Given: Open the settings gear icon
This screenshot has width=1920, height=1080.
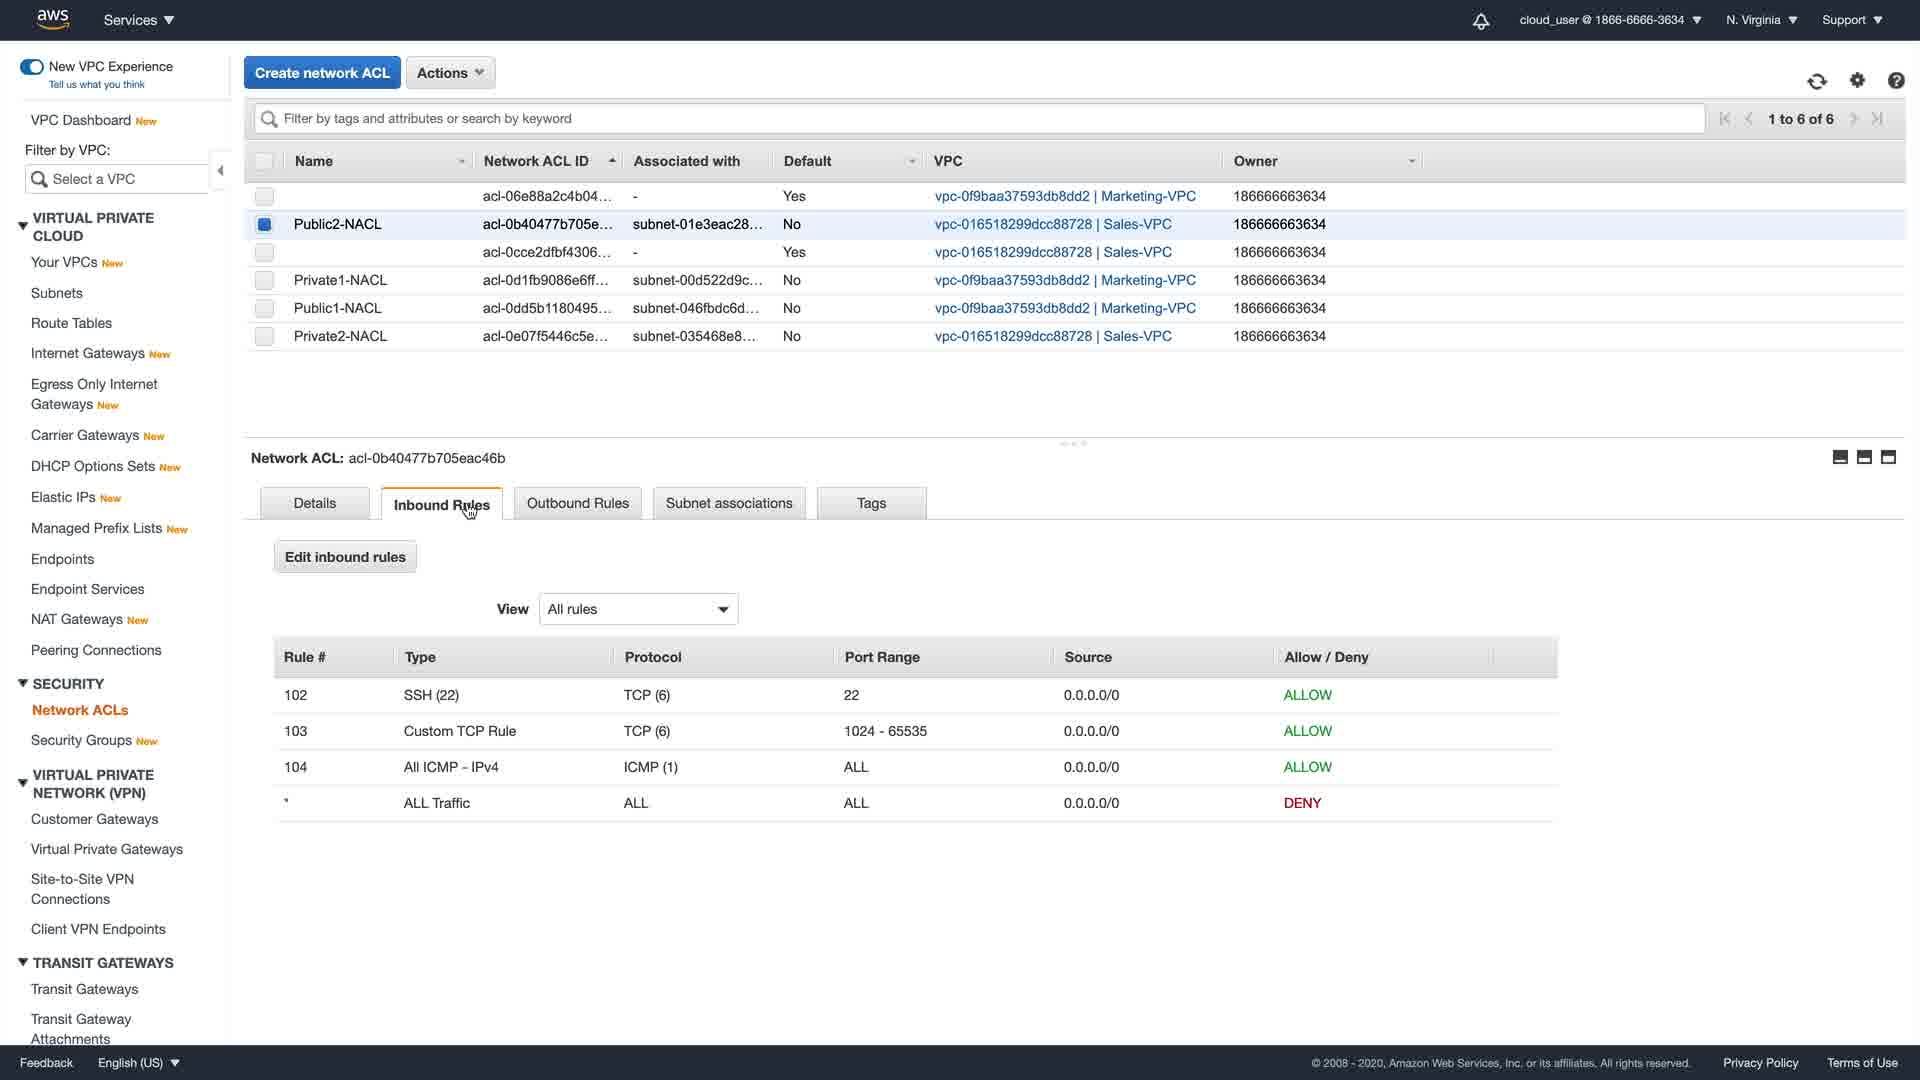Looking at the screenshot, I should (x=1857, y=80).
